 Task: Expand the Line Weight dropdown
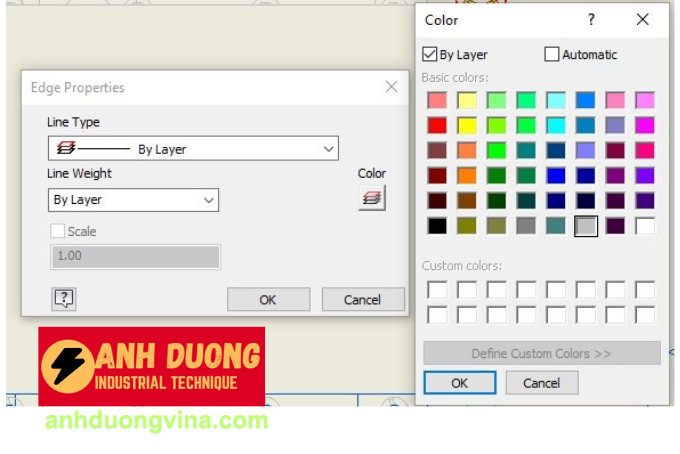(x=133, y=200)
